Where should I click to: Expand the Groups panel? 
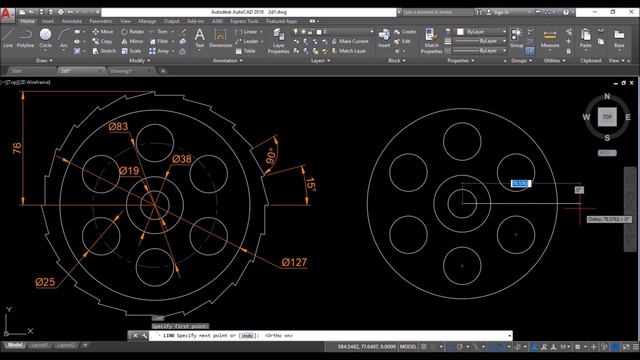pos(521,60)
